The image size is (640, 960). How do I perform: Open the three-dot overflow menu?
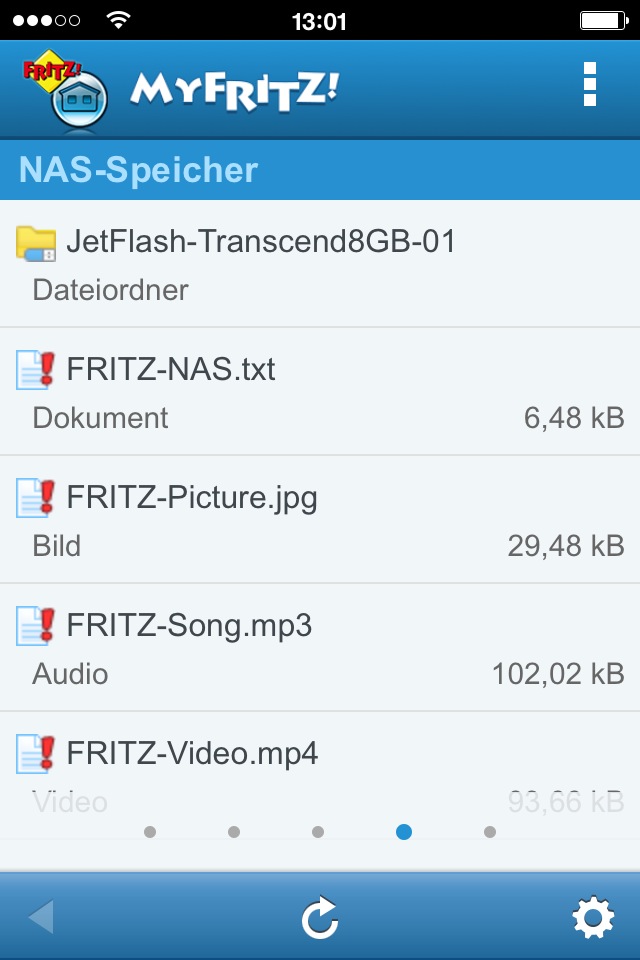[589, 84]
